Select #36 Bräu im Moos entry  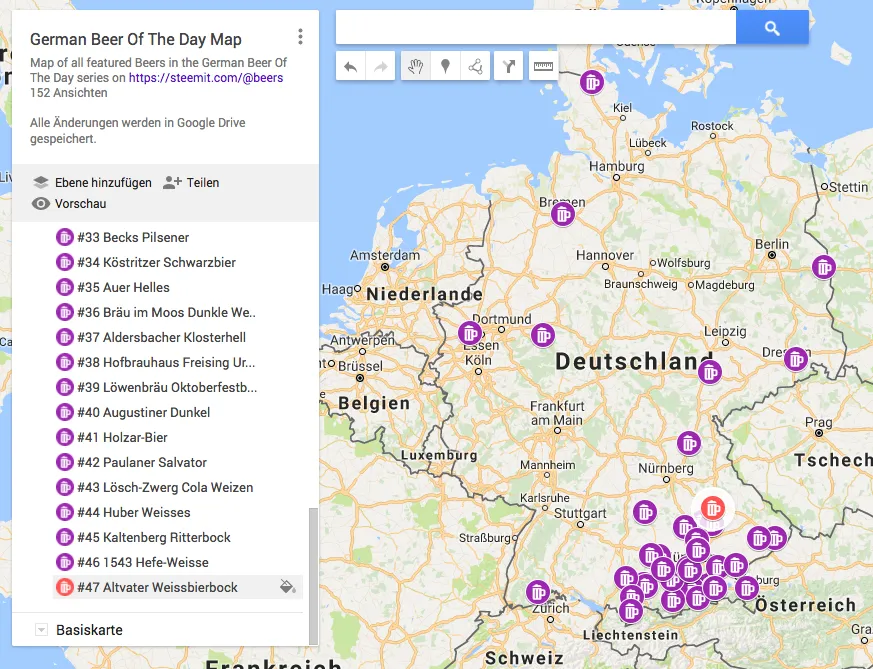click(x=166, y=312)
